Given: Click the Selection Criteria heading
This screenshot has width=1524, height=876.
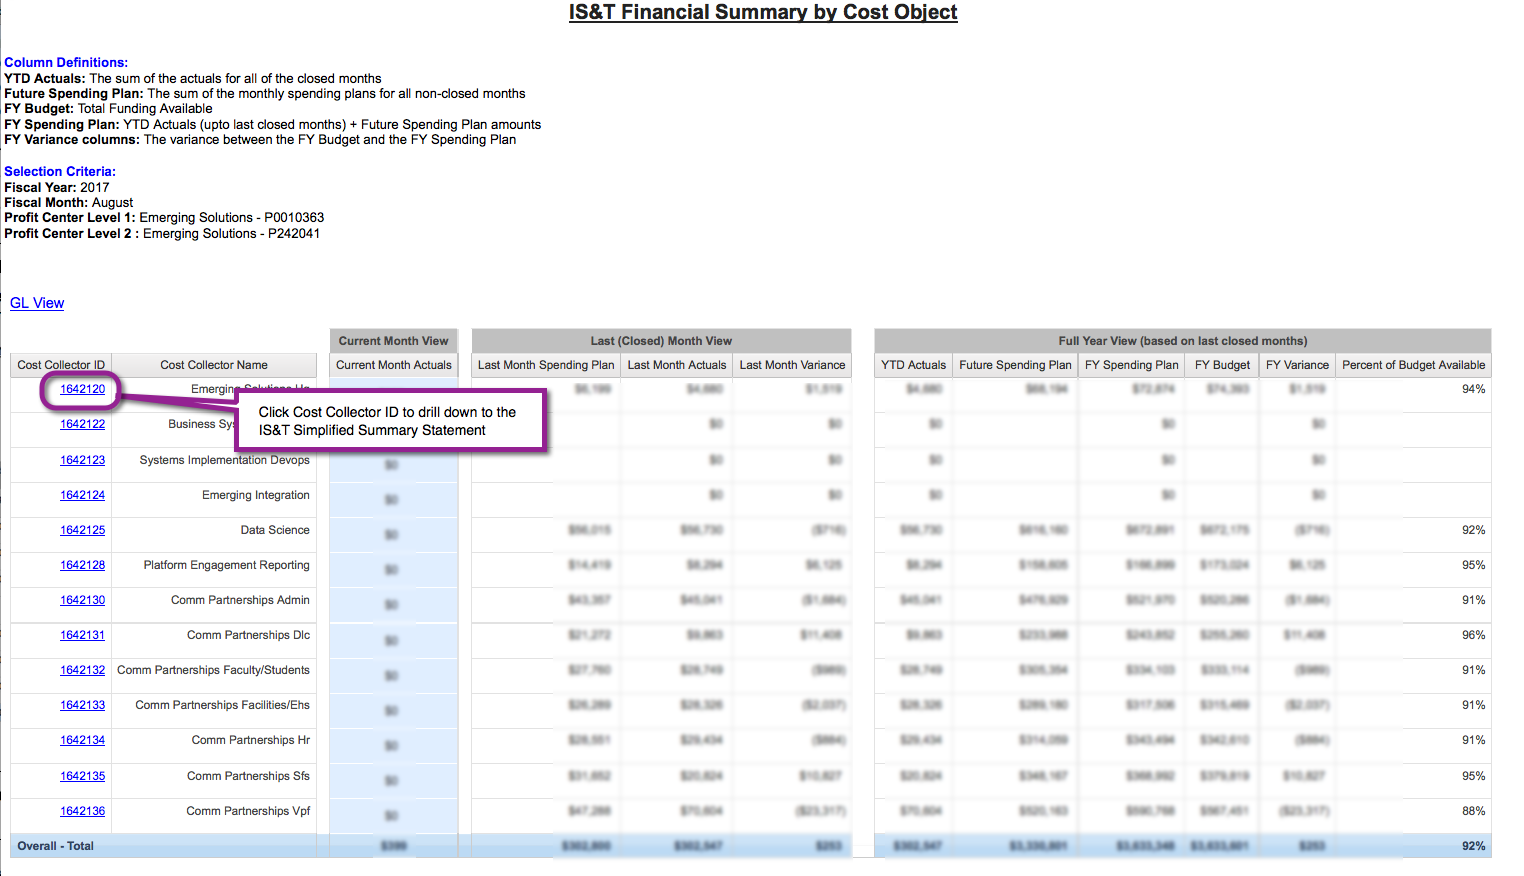Looking at the screenshot, I should 60,172.
